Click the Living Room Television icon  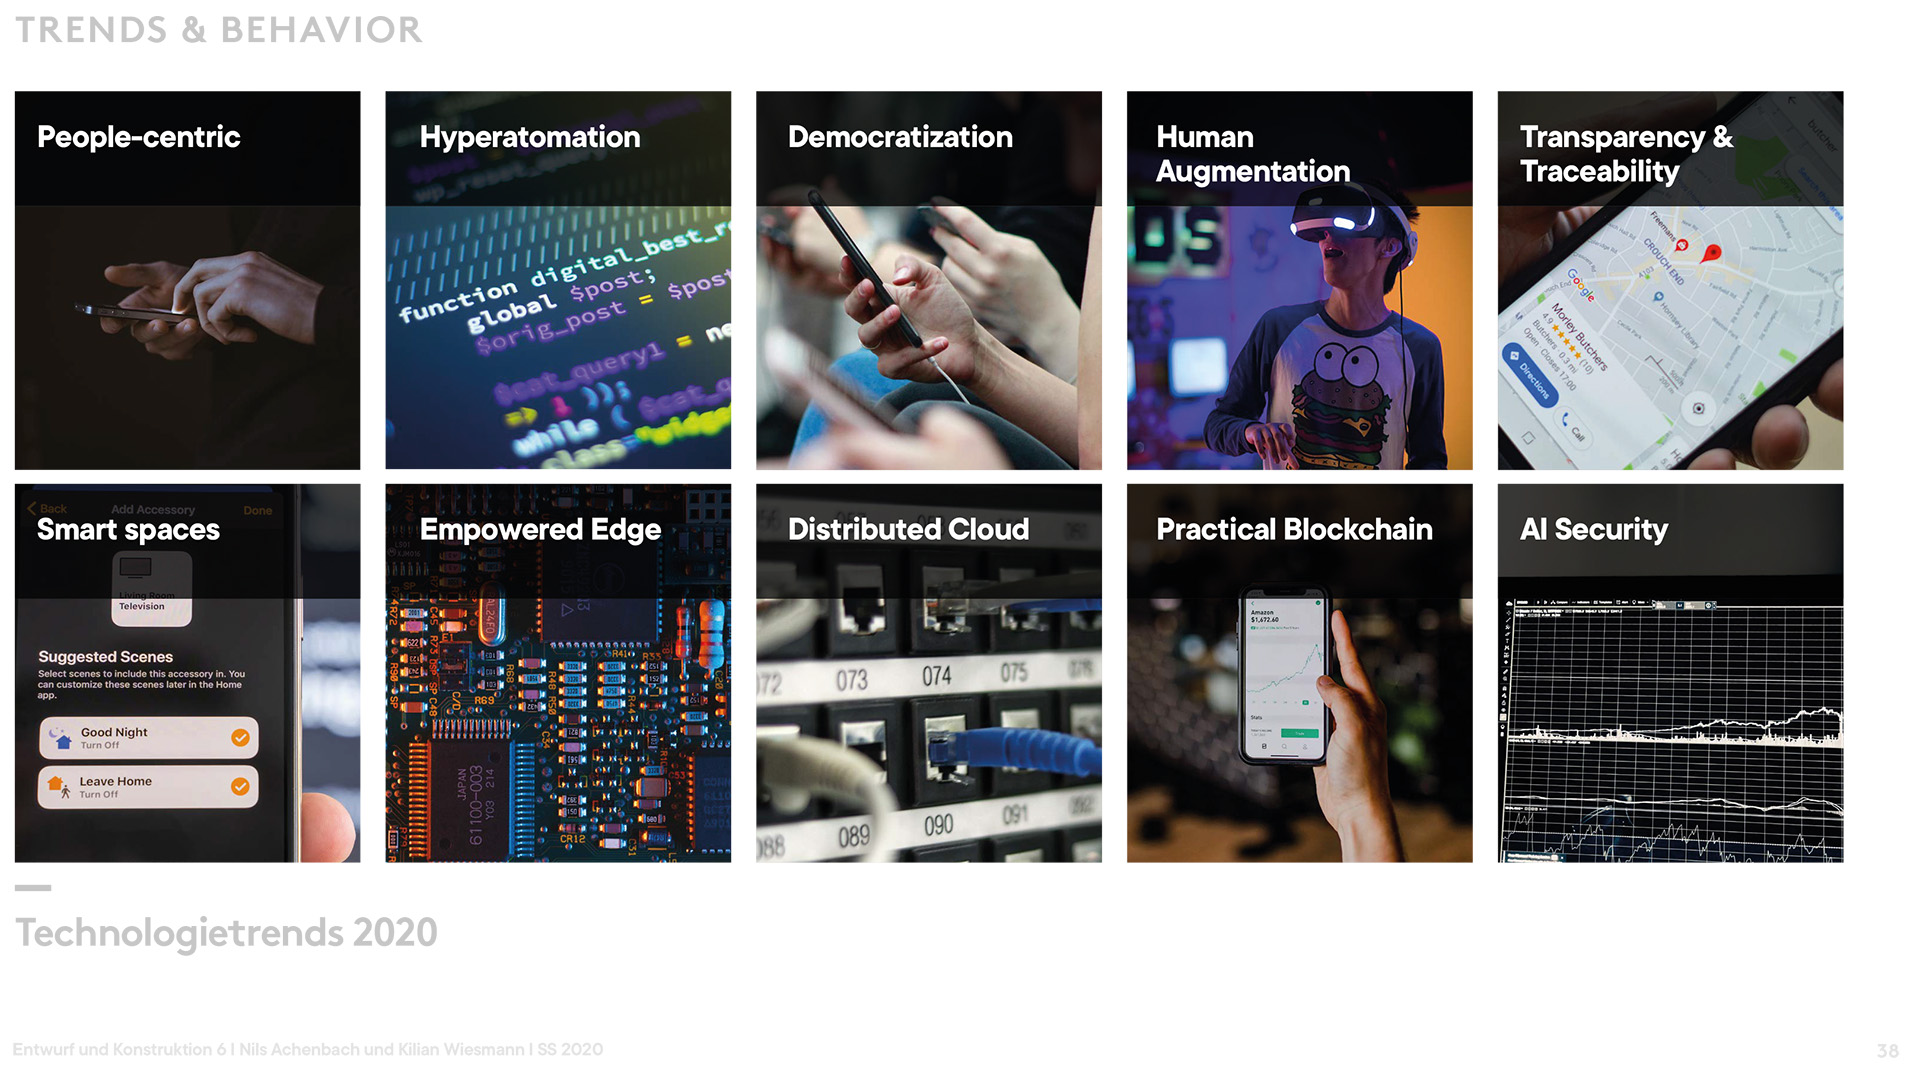[136, 568]
